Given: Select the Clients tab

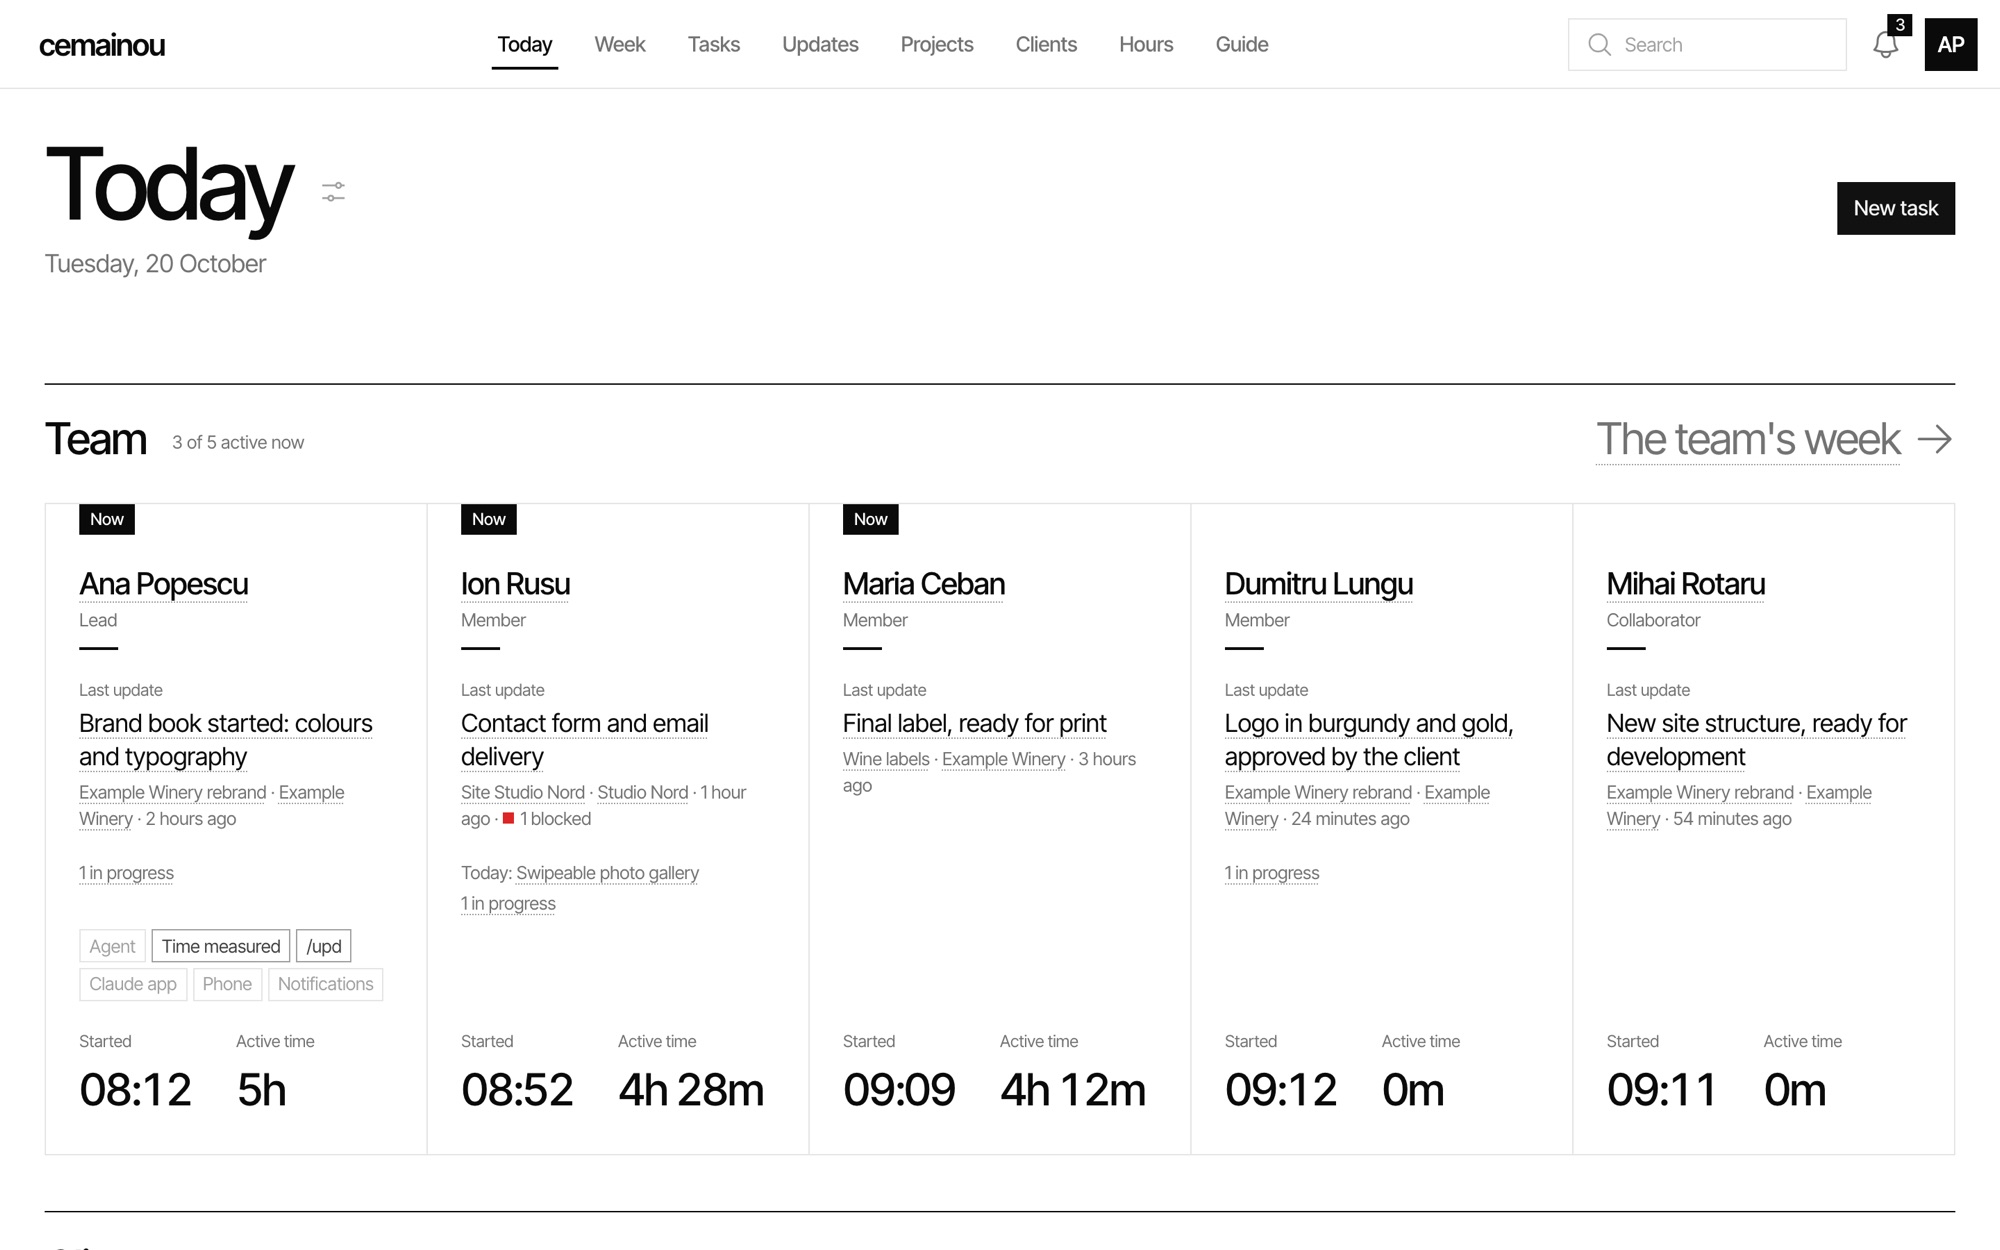Looking at the screenshot, I should (x=1046, y=44).
